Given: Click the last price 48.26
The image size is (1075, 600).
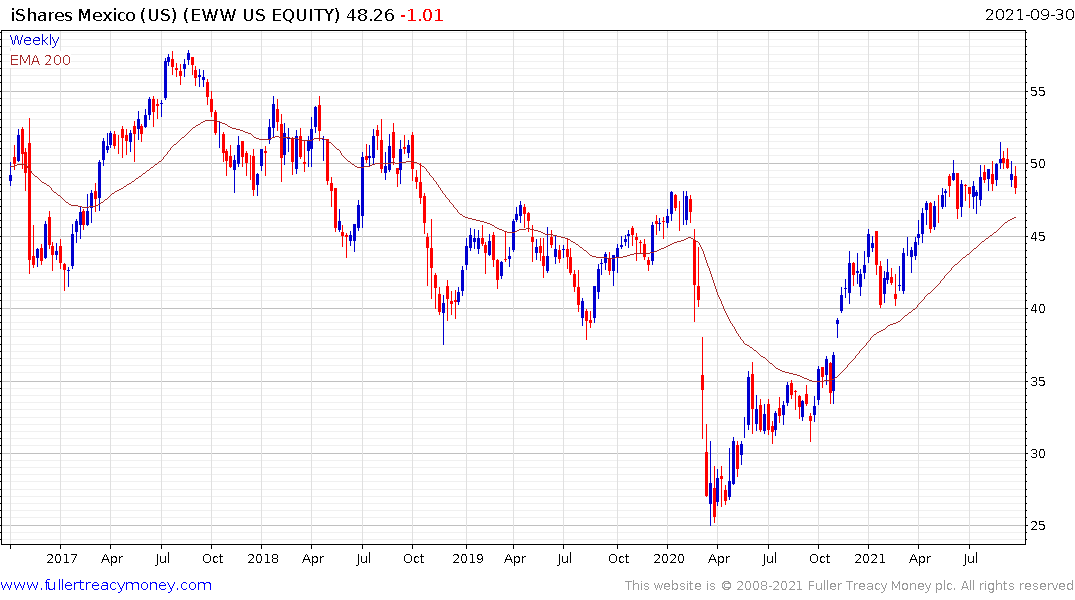Looking at the screenshot, I should [x=370, y=15].
